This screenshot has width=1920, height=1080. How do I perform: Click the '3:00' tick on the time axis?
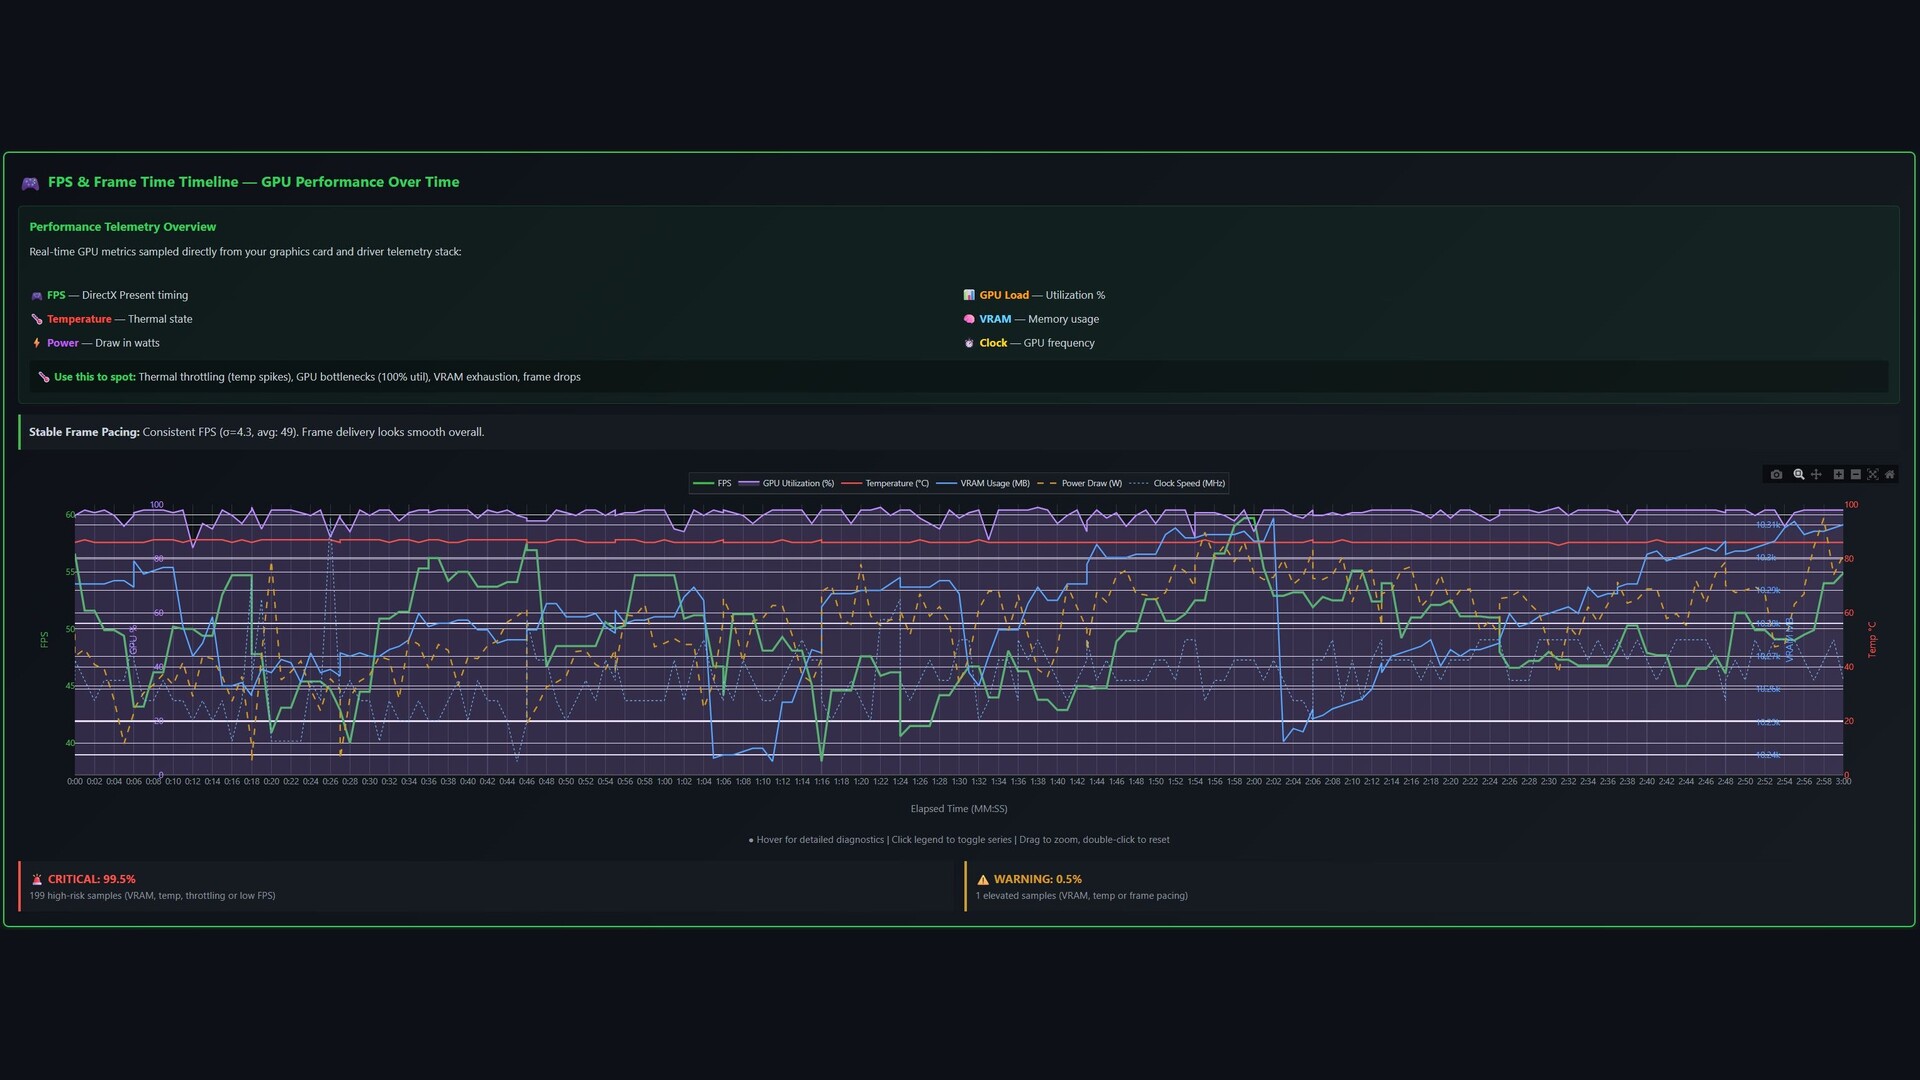(1843, 782)
